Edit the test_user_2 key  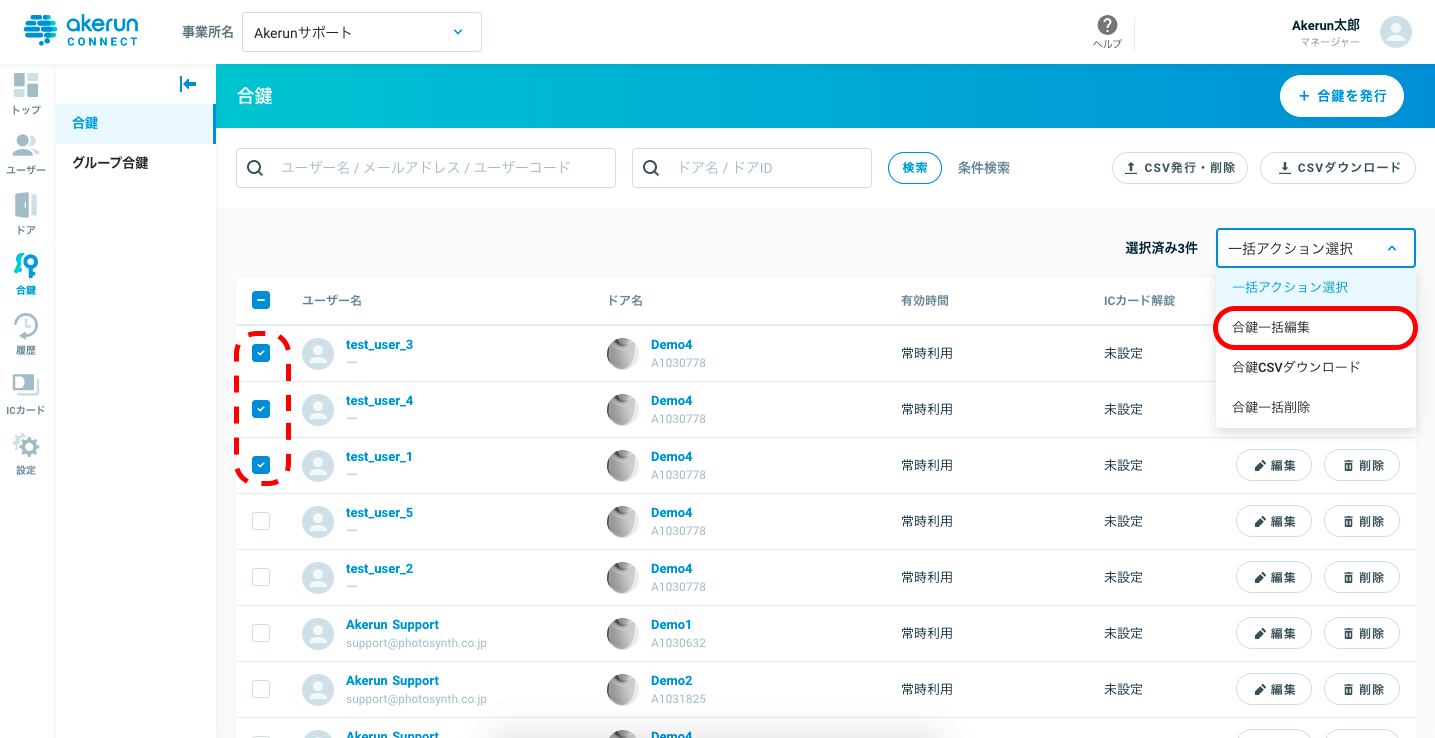(x=1274, y=577)
